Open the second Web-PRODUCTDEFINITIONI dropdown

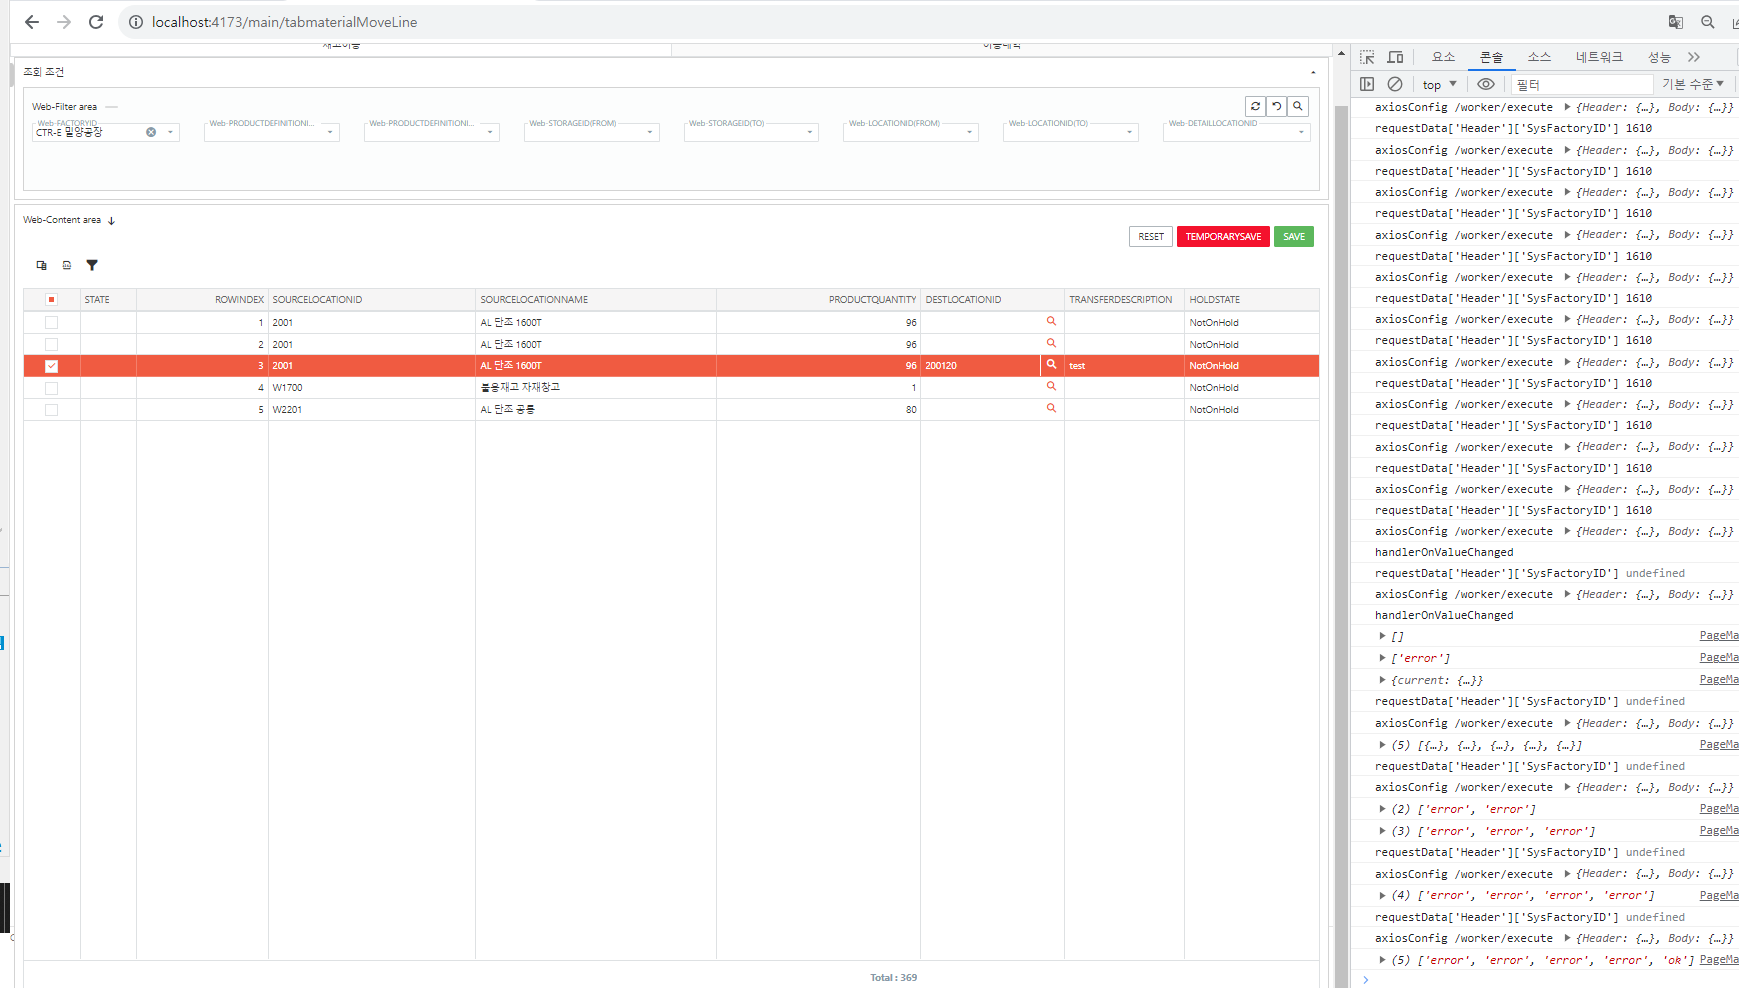tap(490, 132)
